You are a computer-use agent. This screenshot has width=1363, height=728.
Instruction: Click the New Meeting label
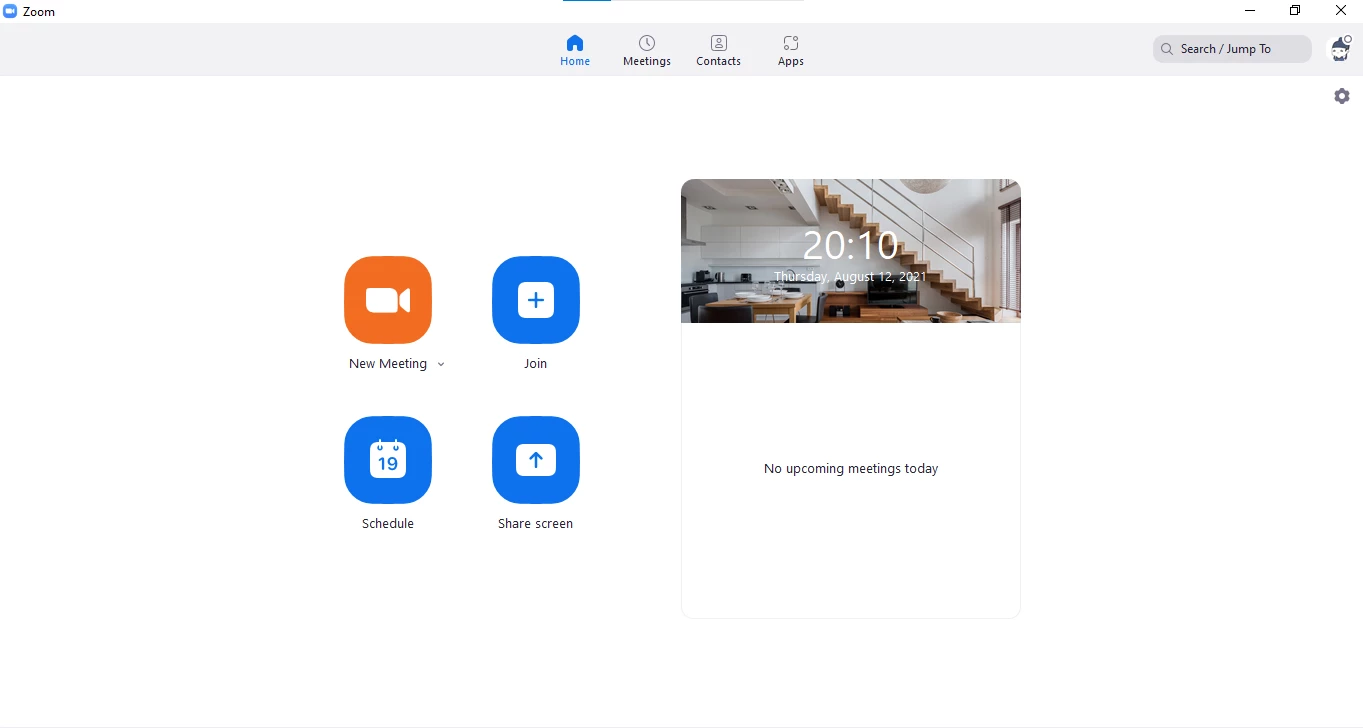click(x=388, y=364)
